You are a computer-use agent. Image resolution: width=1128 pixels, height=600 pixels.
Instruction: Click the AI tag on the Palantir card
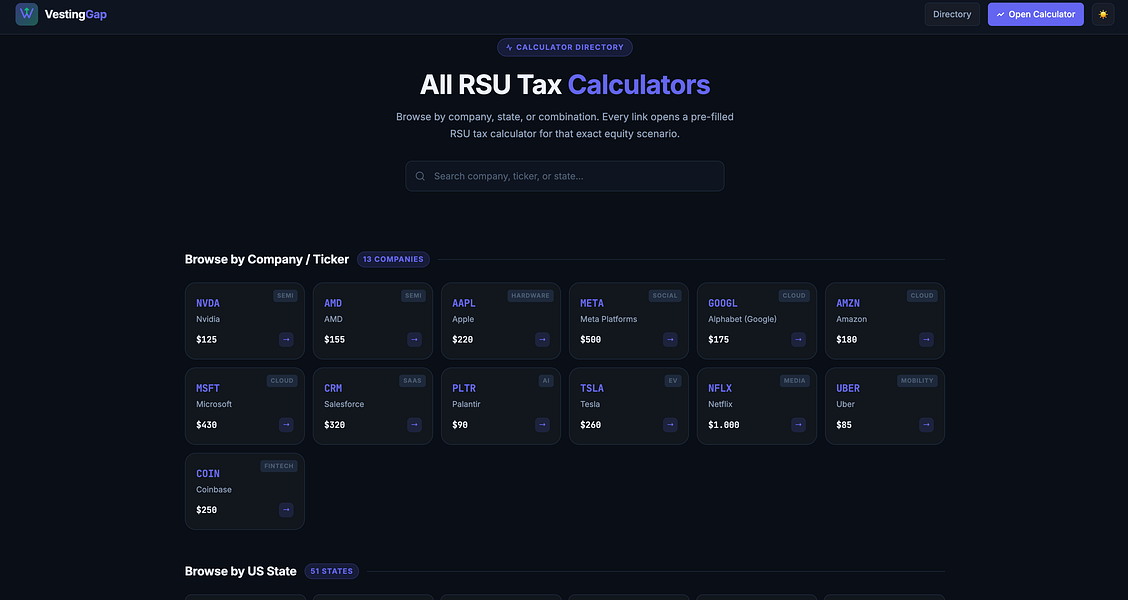(546, 381)
